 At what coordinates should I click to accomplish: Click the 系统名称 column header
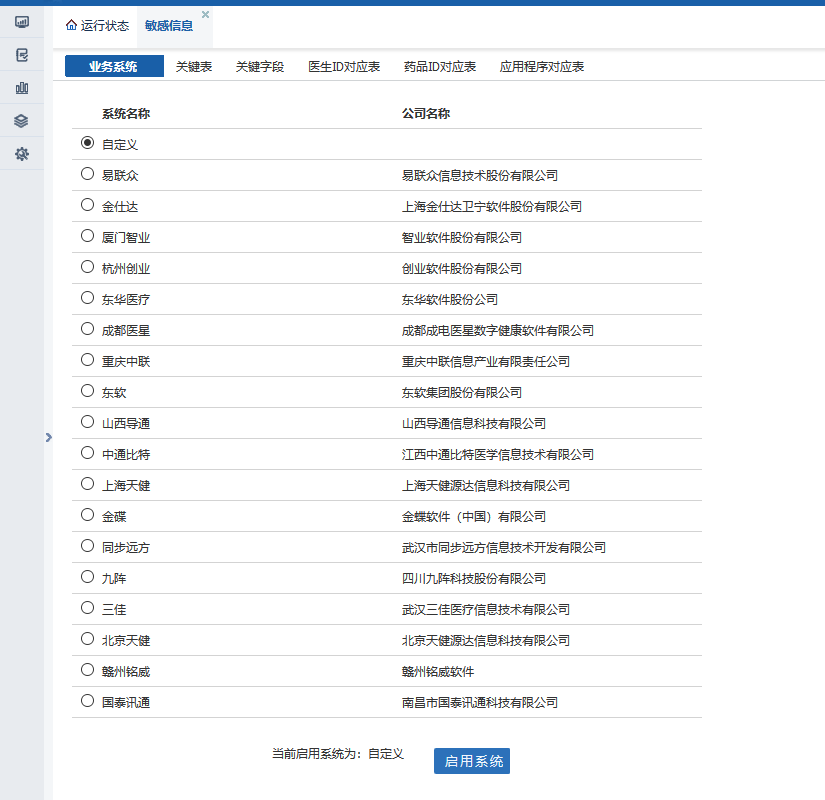[126, 114]
